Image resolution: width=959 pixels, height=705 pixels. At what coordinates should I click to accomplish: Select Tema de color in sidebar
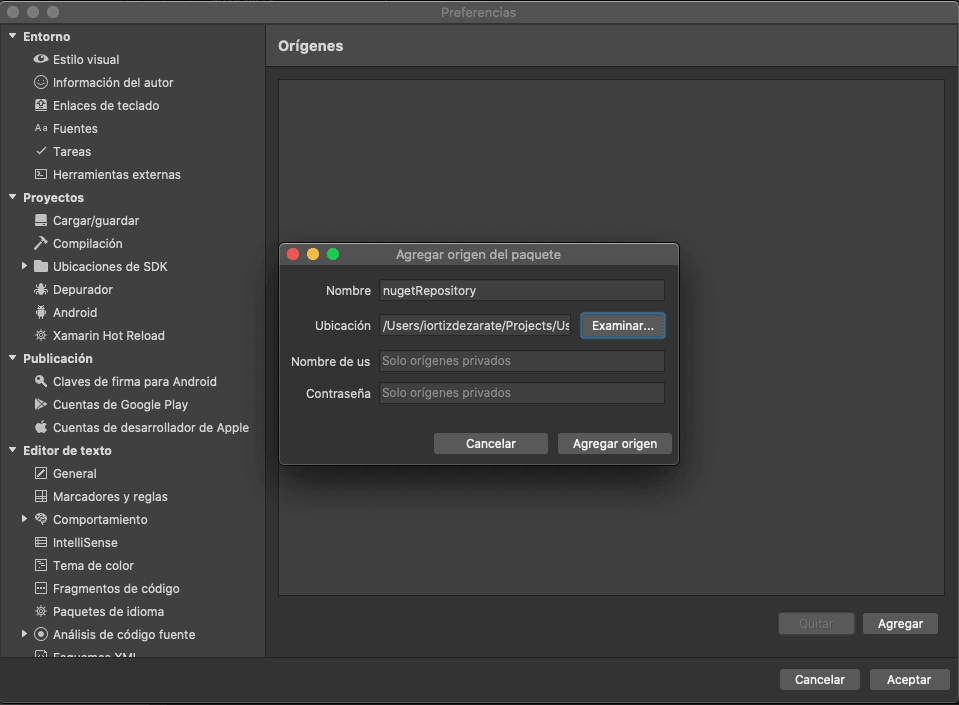(93, 566)
